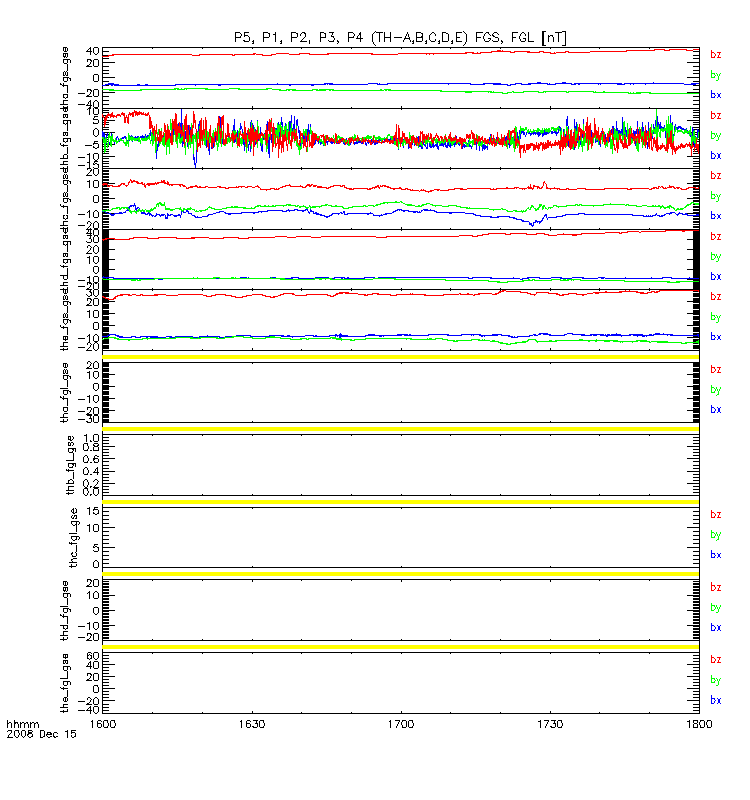Image resolution: width=750 pixels, height=800 pixels.
Task: Pick the bx legend label of the thc_fgs panel
Action: [715, 215]
